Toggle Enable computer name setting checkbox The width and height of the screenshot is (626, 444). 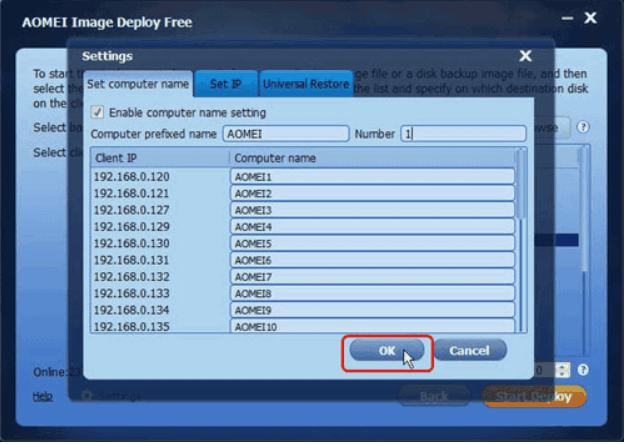97,112
